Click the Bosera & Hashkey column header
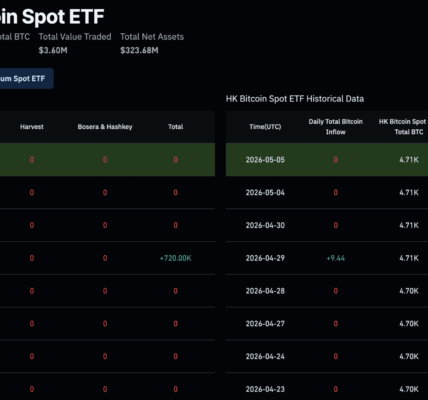428x400 pixels. coord(105,127)
